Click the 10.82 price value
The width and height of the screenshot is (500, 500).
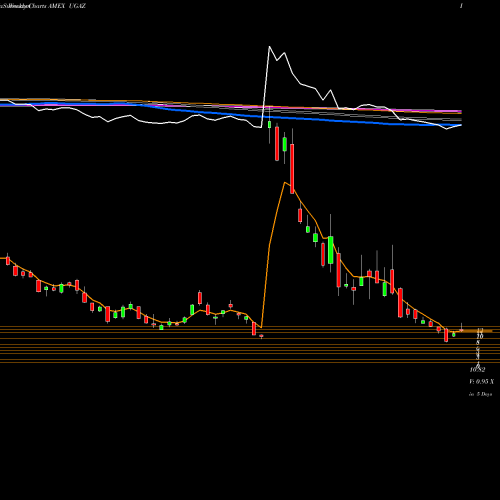477,370
